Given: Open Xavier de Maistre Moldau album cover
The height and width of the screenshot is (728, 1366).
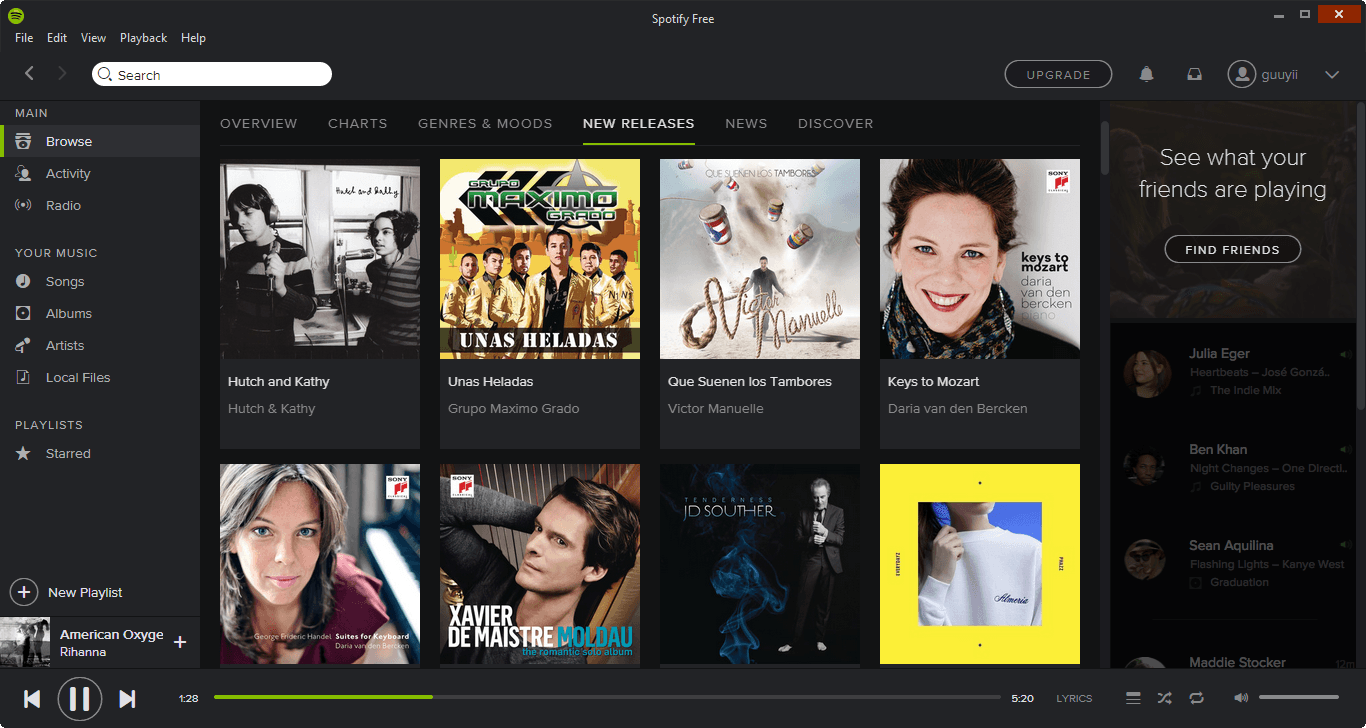Looking at the screenshot, I should (540, 564).
